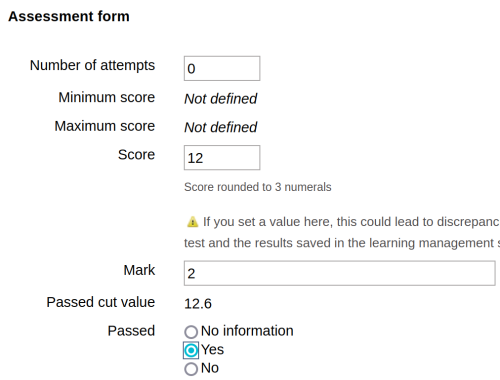Image resolution: width=500 pixels, height=380 pixels.
Task: Click the "Maximum score" label
Action: pos(105,126)
